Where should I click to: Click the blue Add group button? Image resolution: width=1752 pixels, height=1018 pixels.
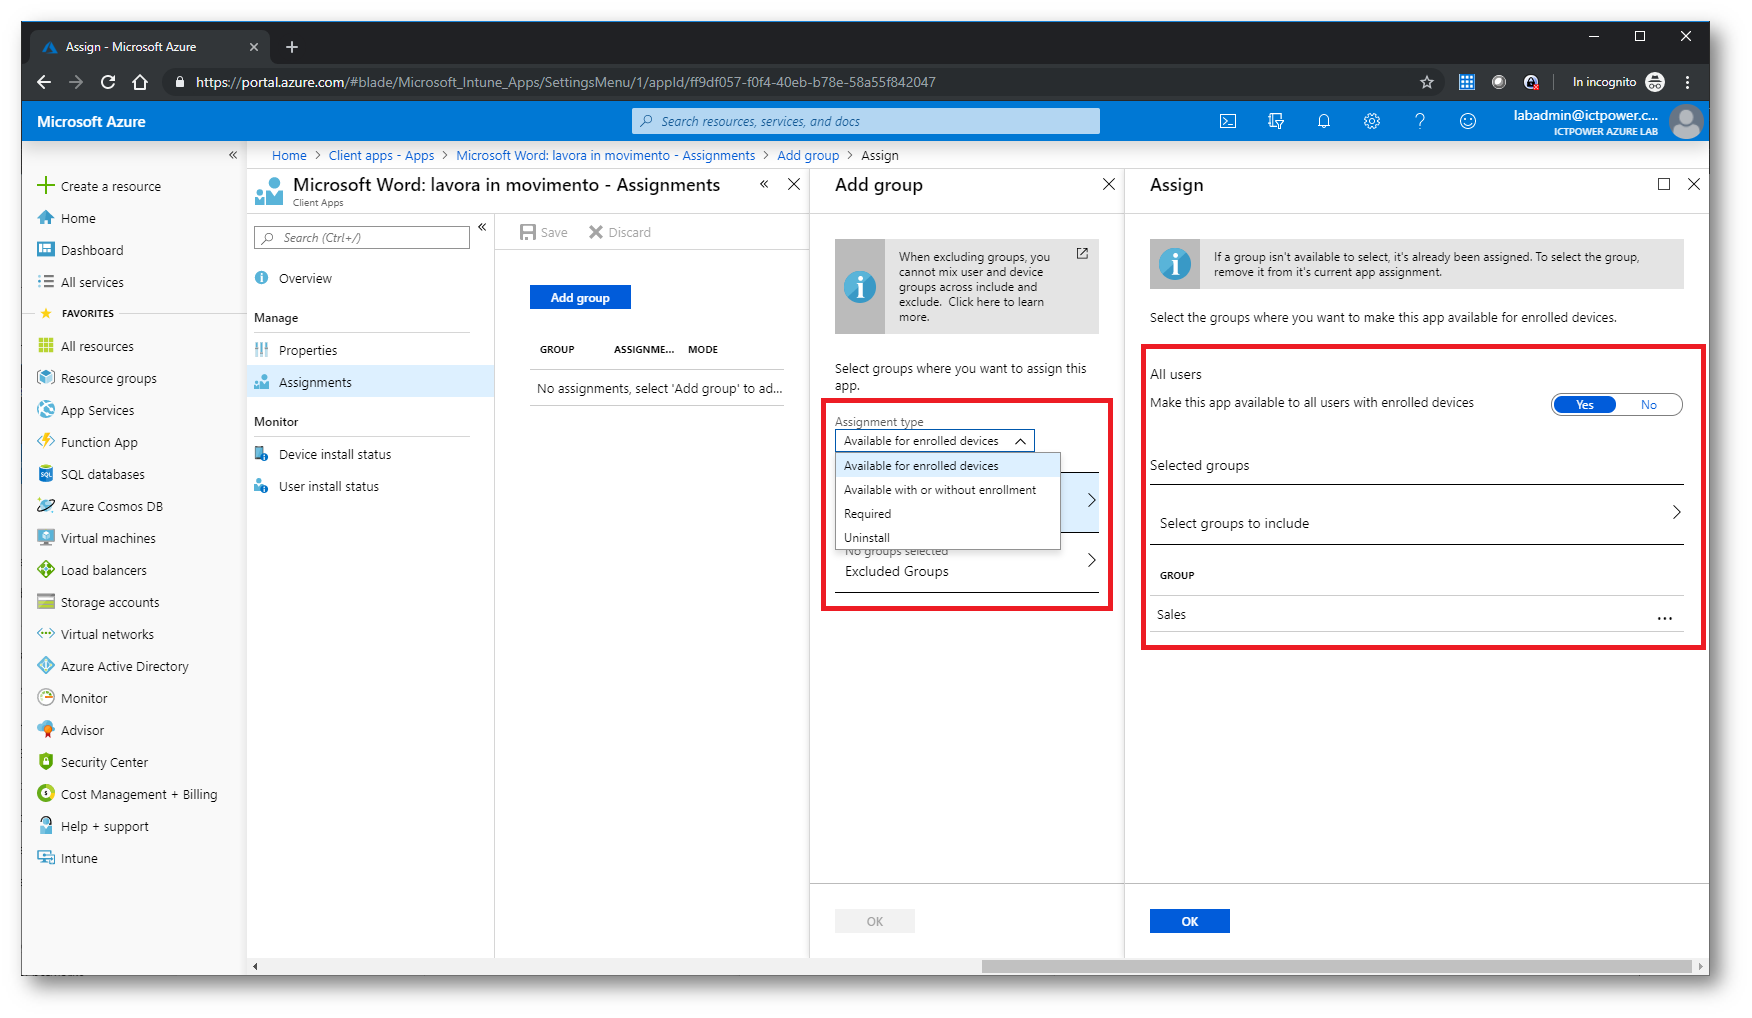point(580,297)
